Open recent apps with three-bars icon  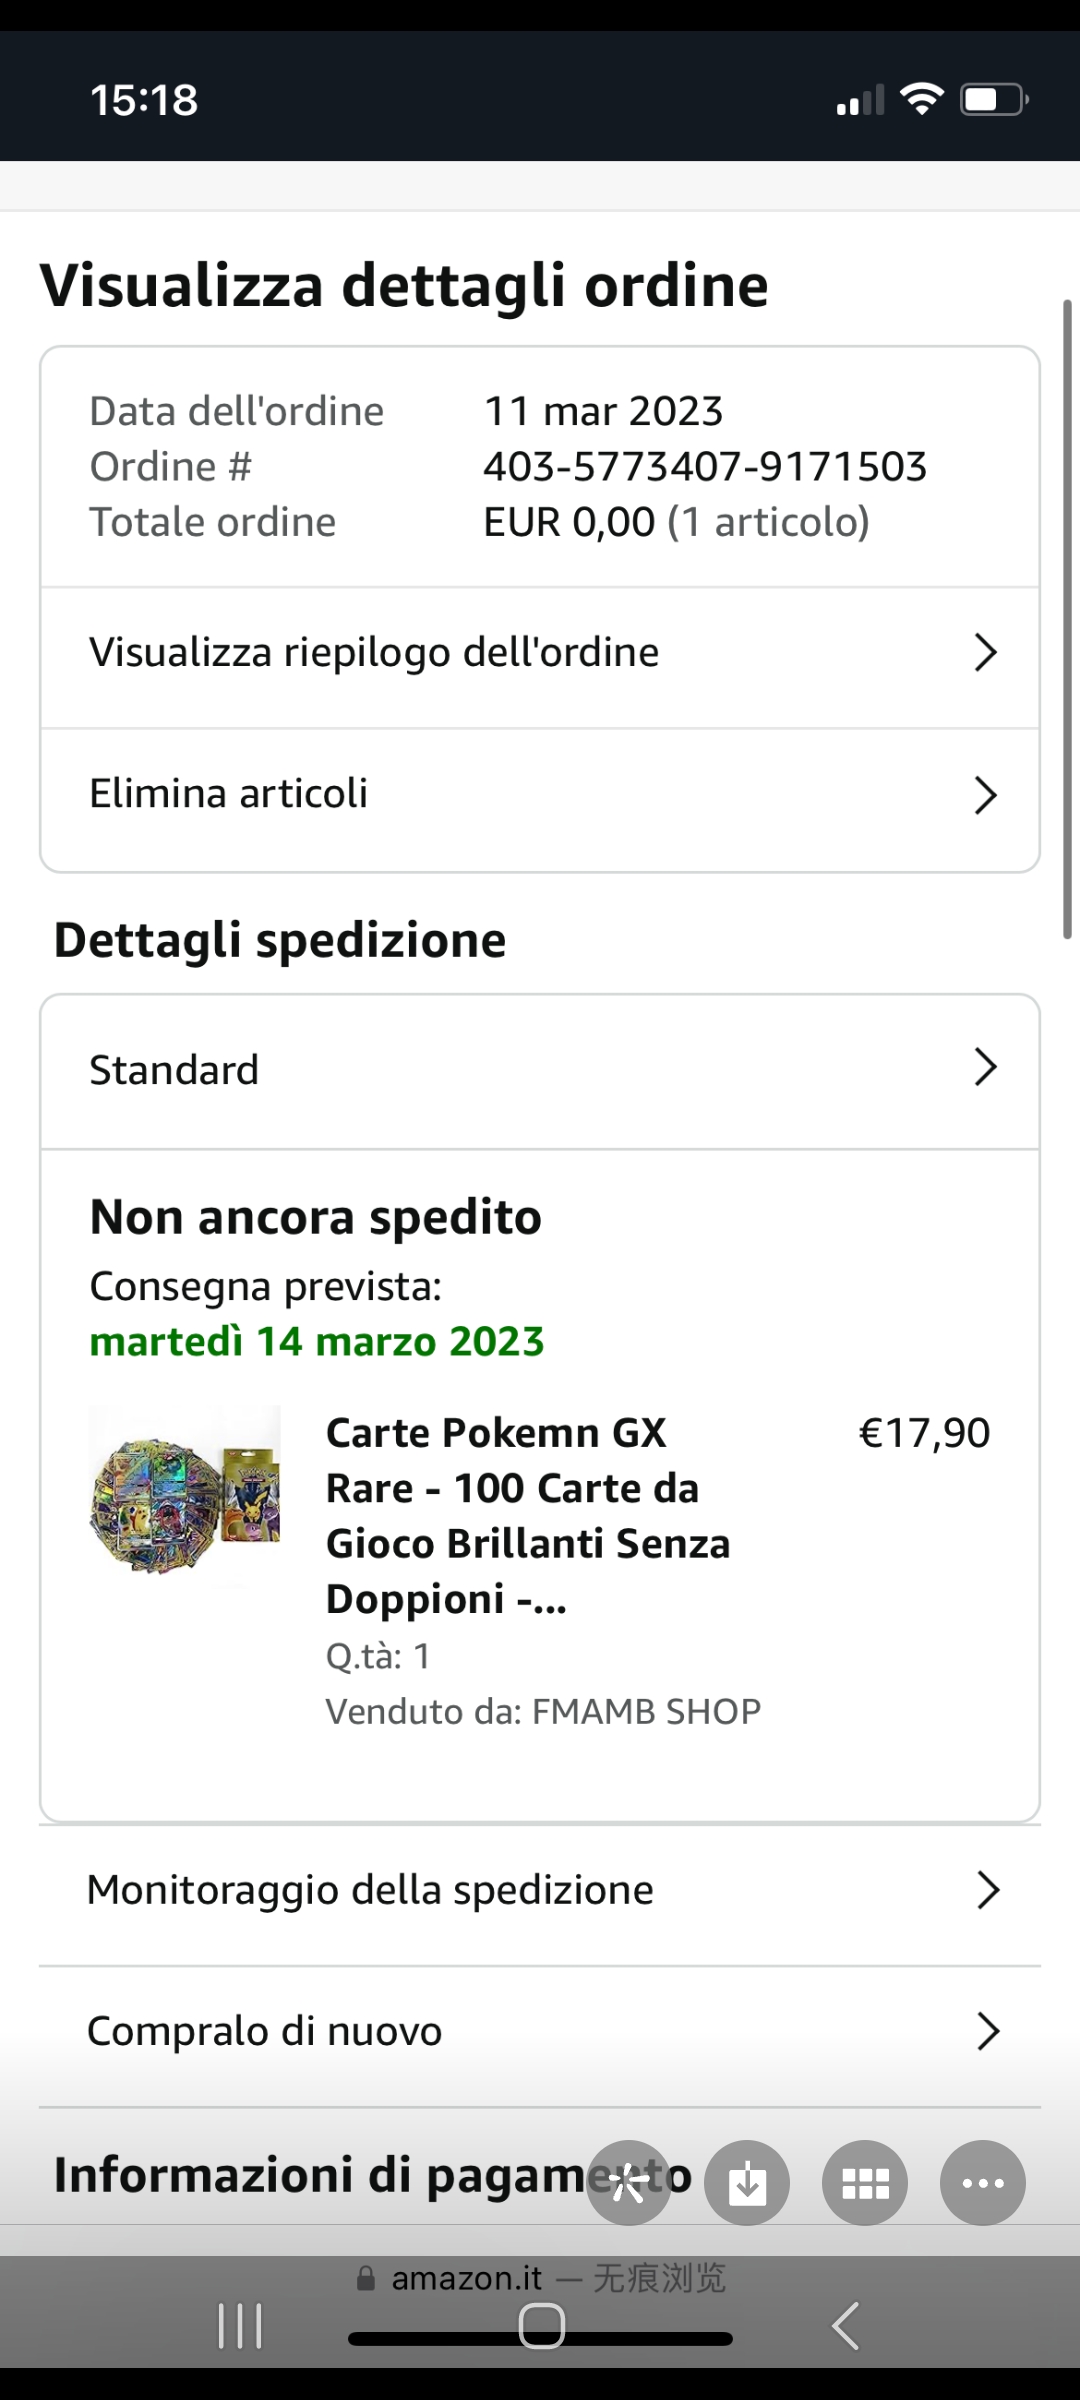point(240,2325)
